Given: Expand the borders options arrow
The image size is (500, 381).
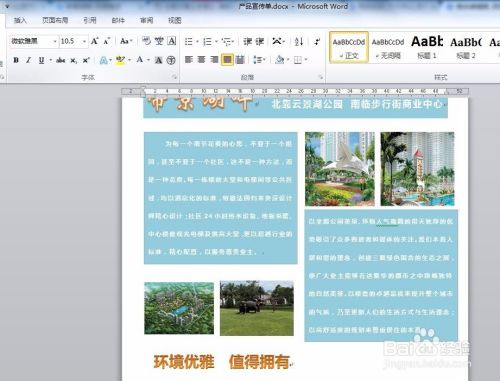Looking at the screenshot, I should [x=306, y=60].
